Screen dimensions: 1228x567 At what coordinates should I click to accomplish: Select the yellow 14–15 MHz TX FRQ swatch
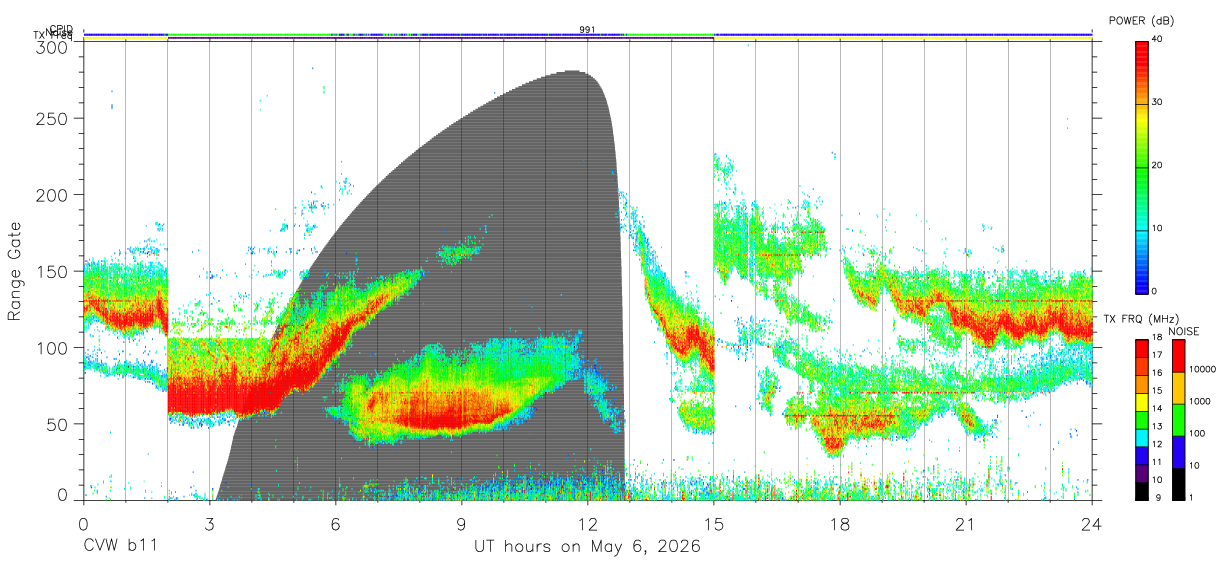point(1142,400)
